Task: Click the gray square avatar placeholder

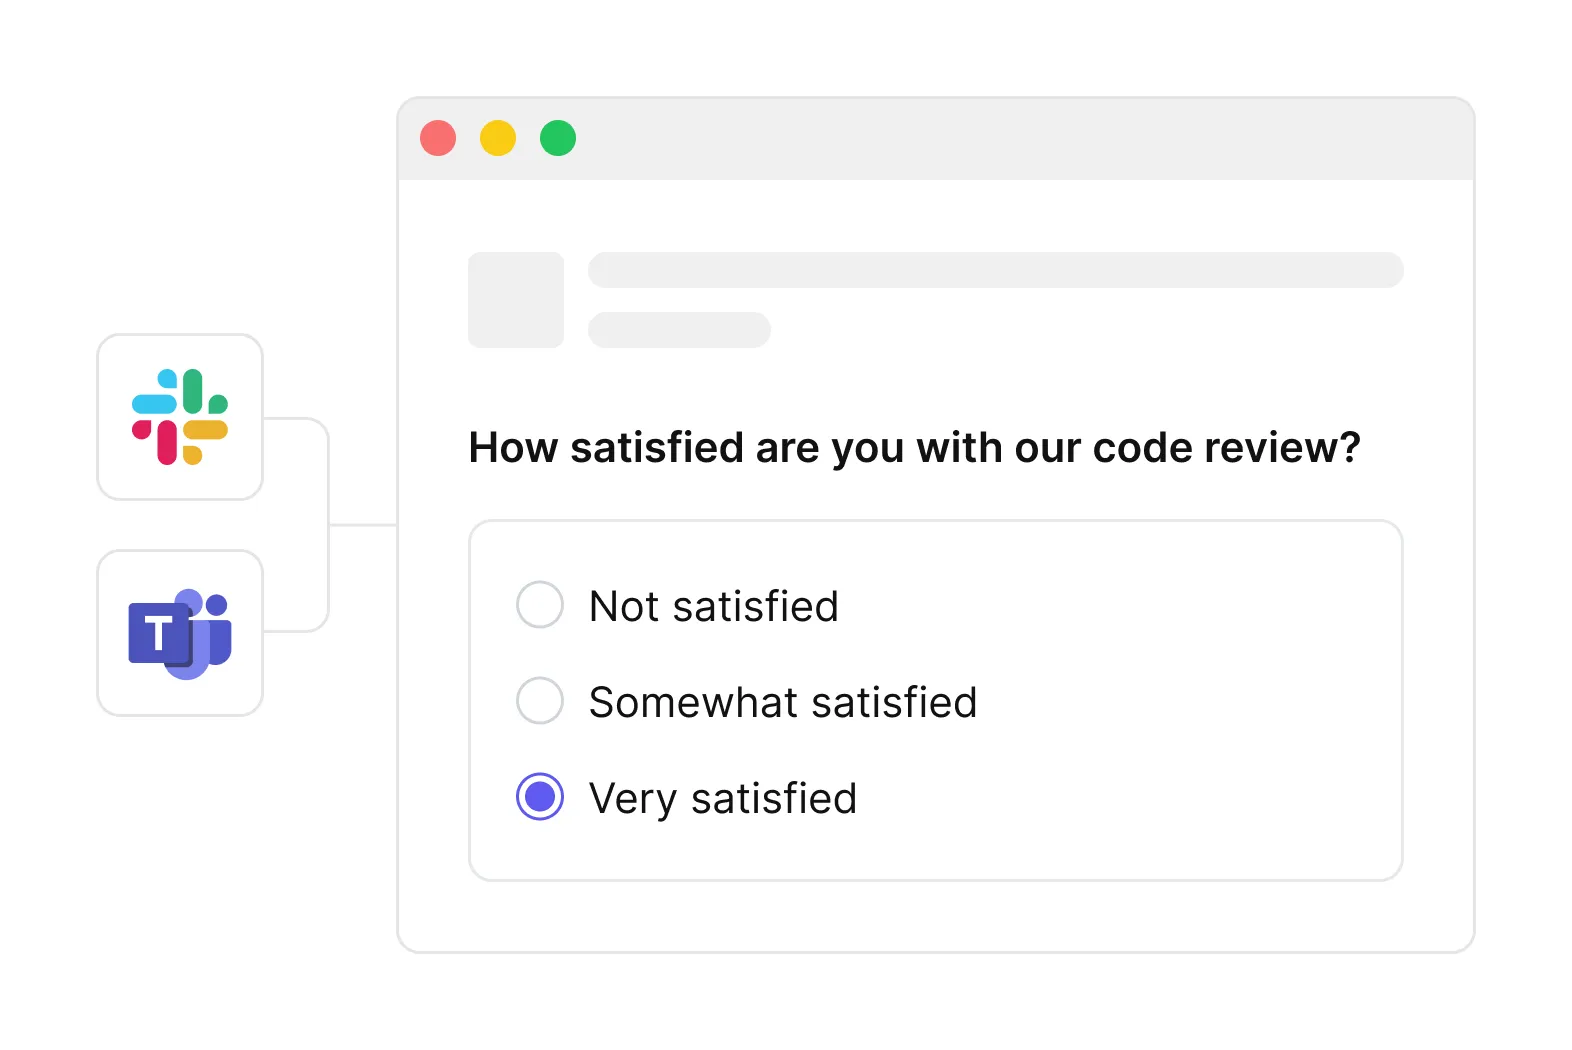Action: 516,300
